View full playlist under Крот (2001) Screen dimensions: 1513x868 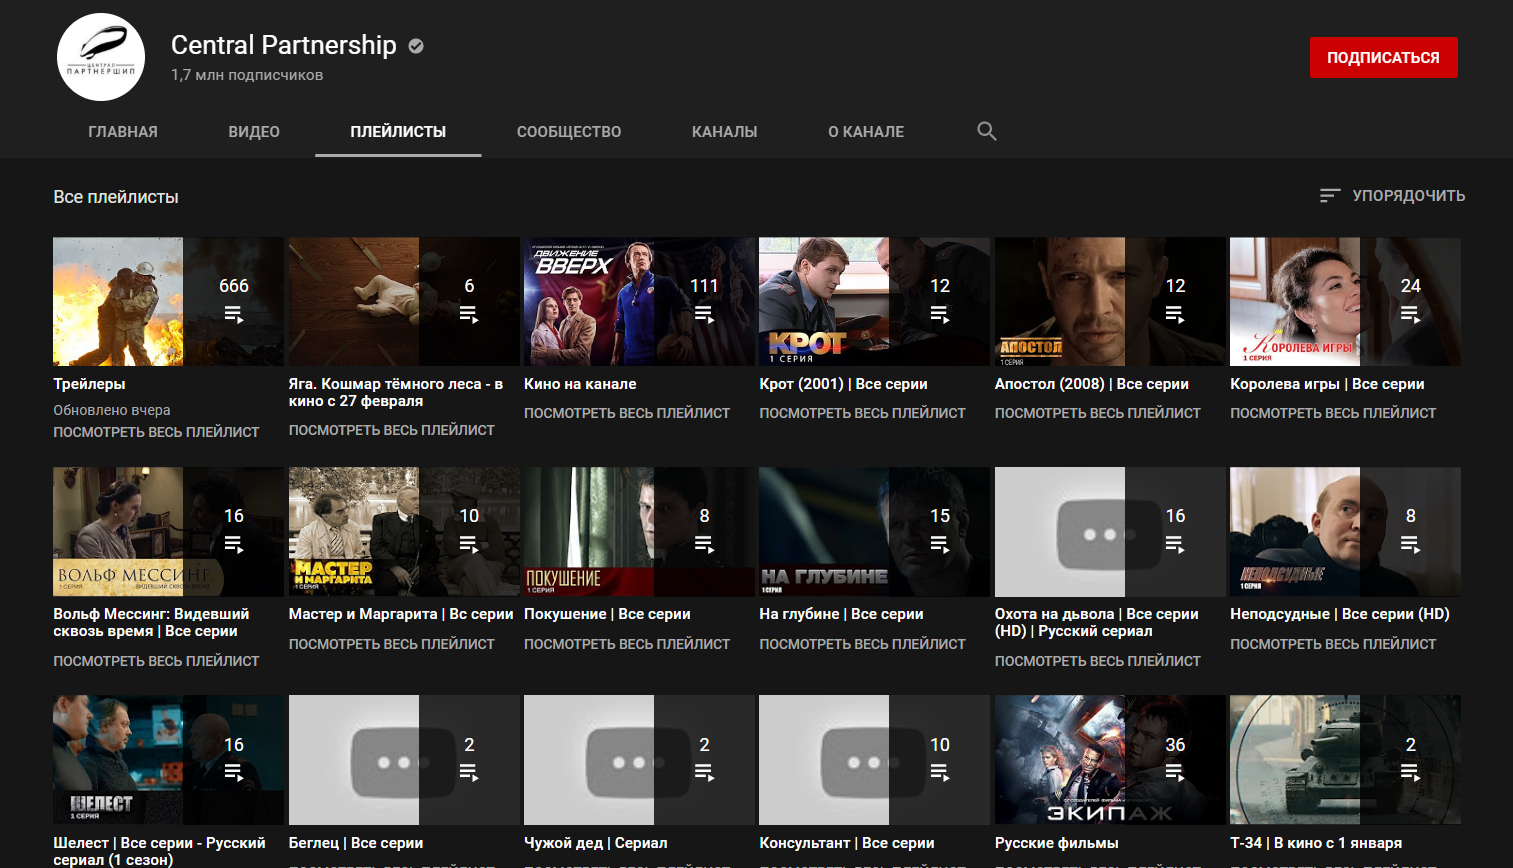(862, 413)
